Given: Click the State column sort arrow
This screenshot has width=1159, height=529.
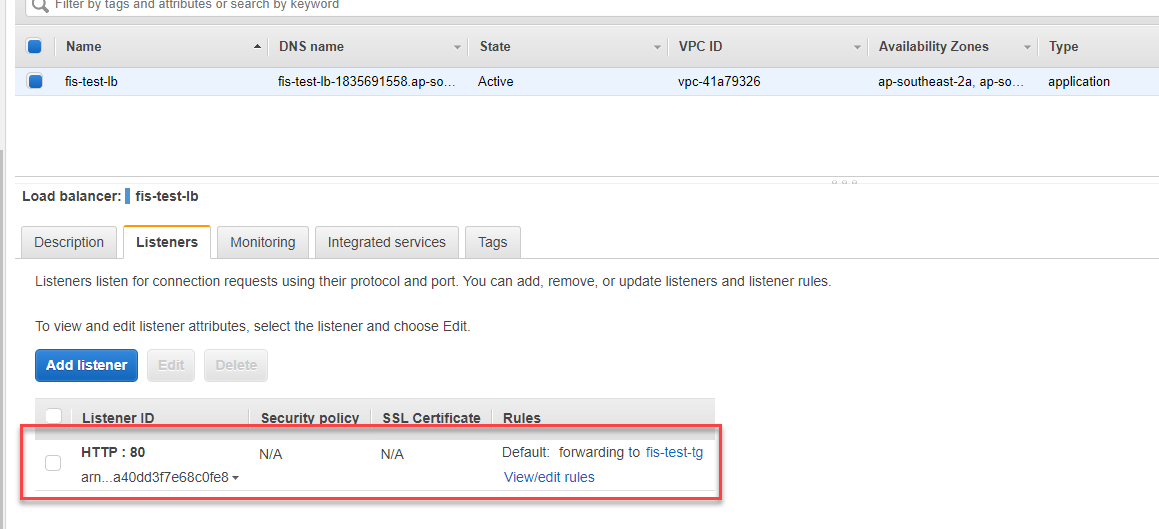Looking at the screenshot, I should pos(657,47).
